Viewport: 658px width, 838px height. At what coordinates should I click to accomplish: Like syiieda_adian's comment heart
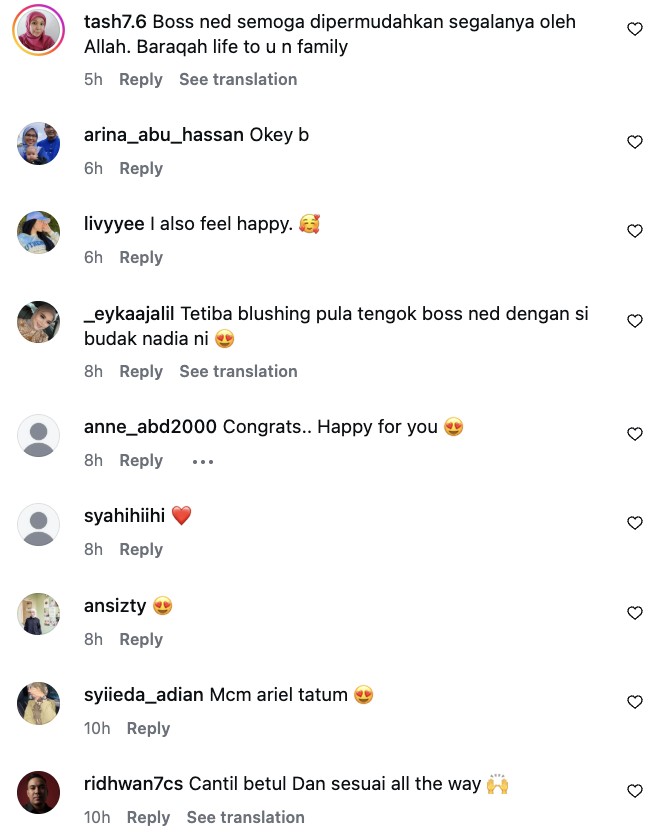coord(634,702)
